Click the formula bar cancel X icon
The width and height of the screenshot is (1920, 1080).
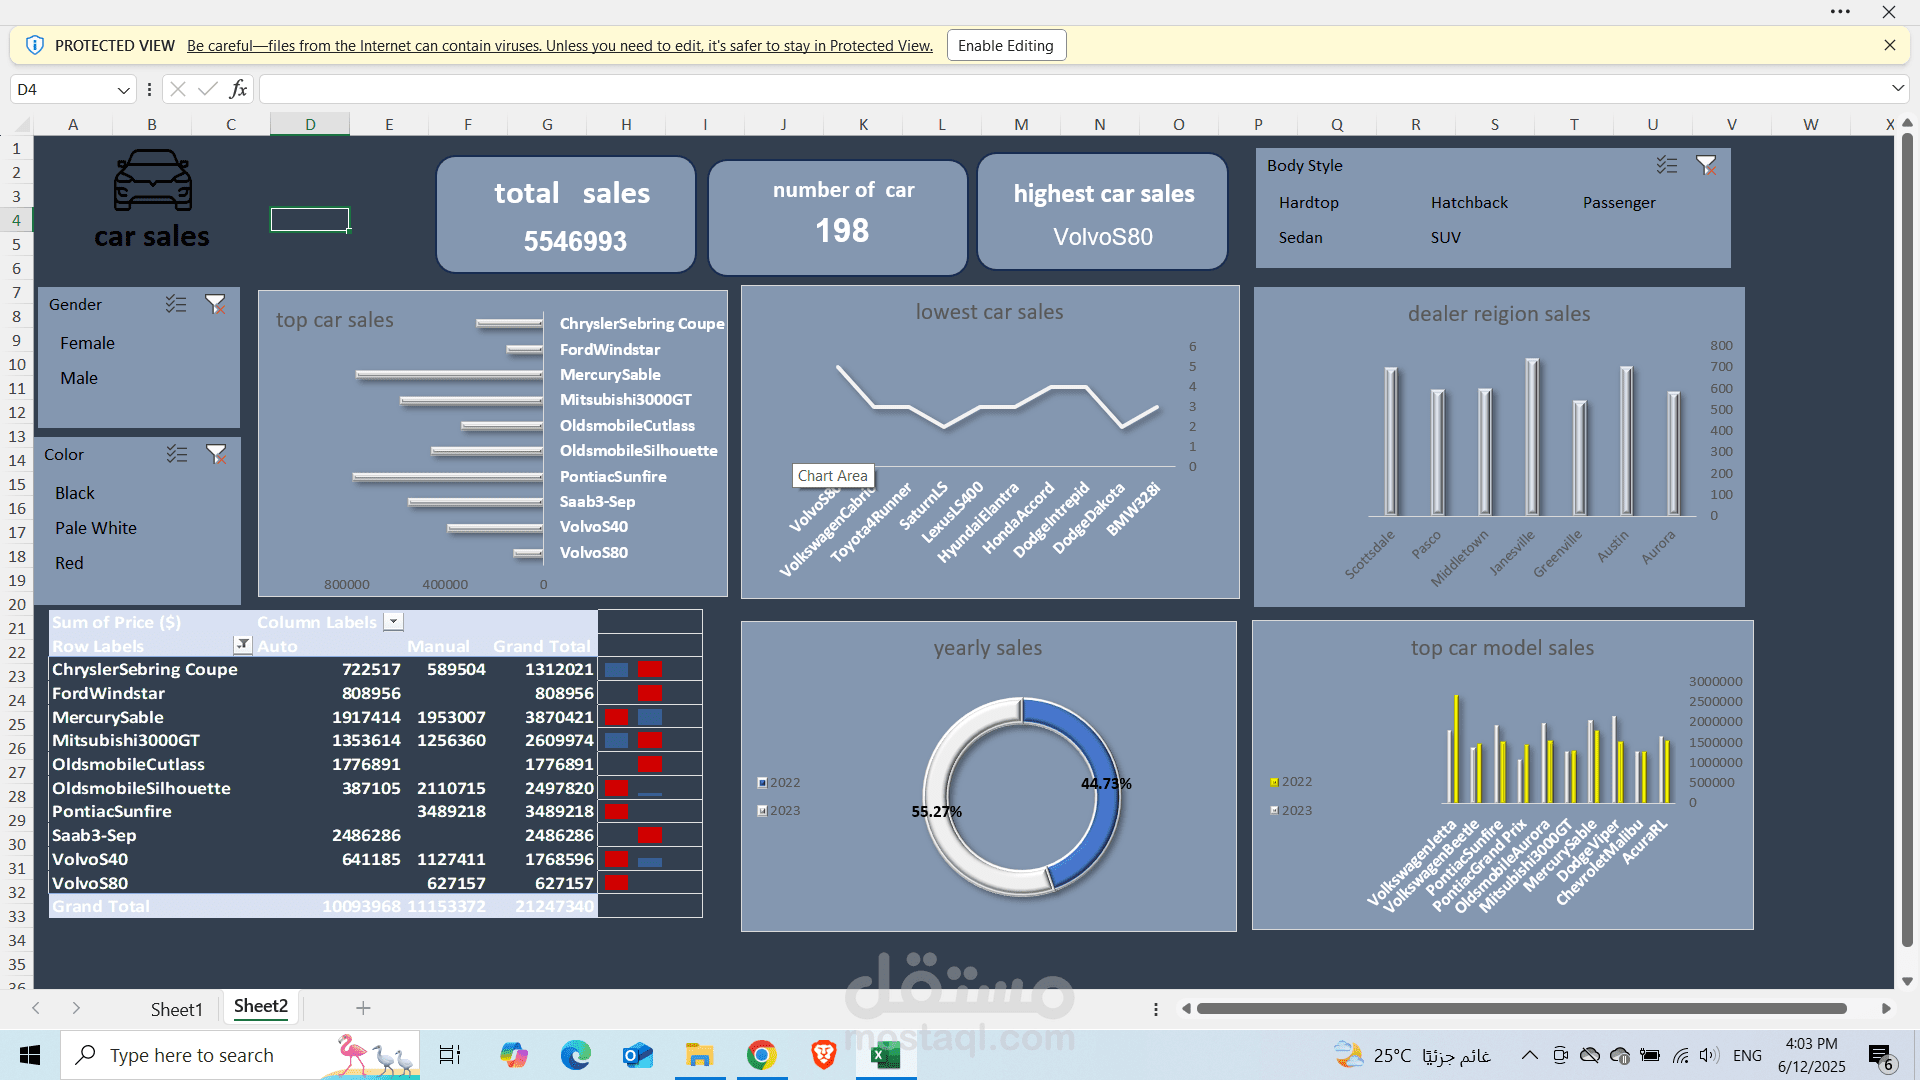[x=177, y=89]
